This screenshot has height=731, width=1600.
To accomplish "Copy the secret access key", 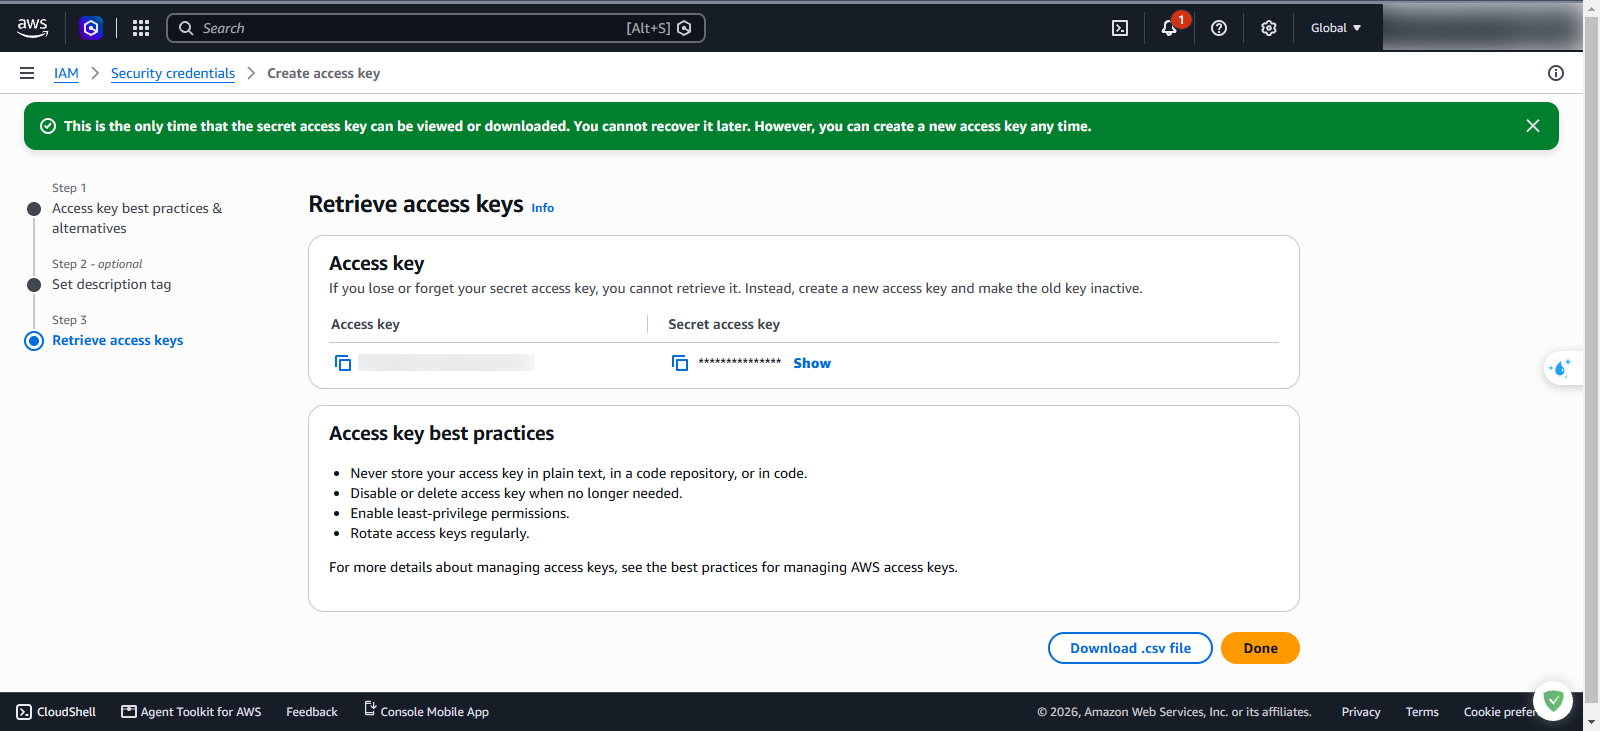I will pyautogui.click(x=680, y=363).
